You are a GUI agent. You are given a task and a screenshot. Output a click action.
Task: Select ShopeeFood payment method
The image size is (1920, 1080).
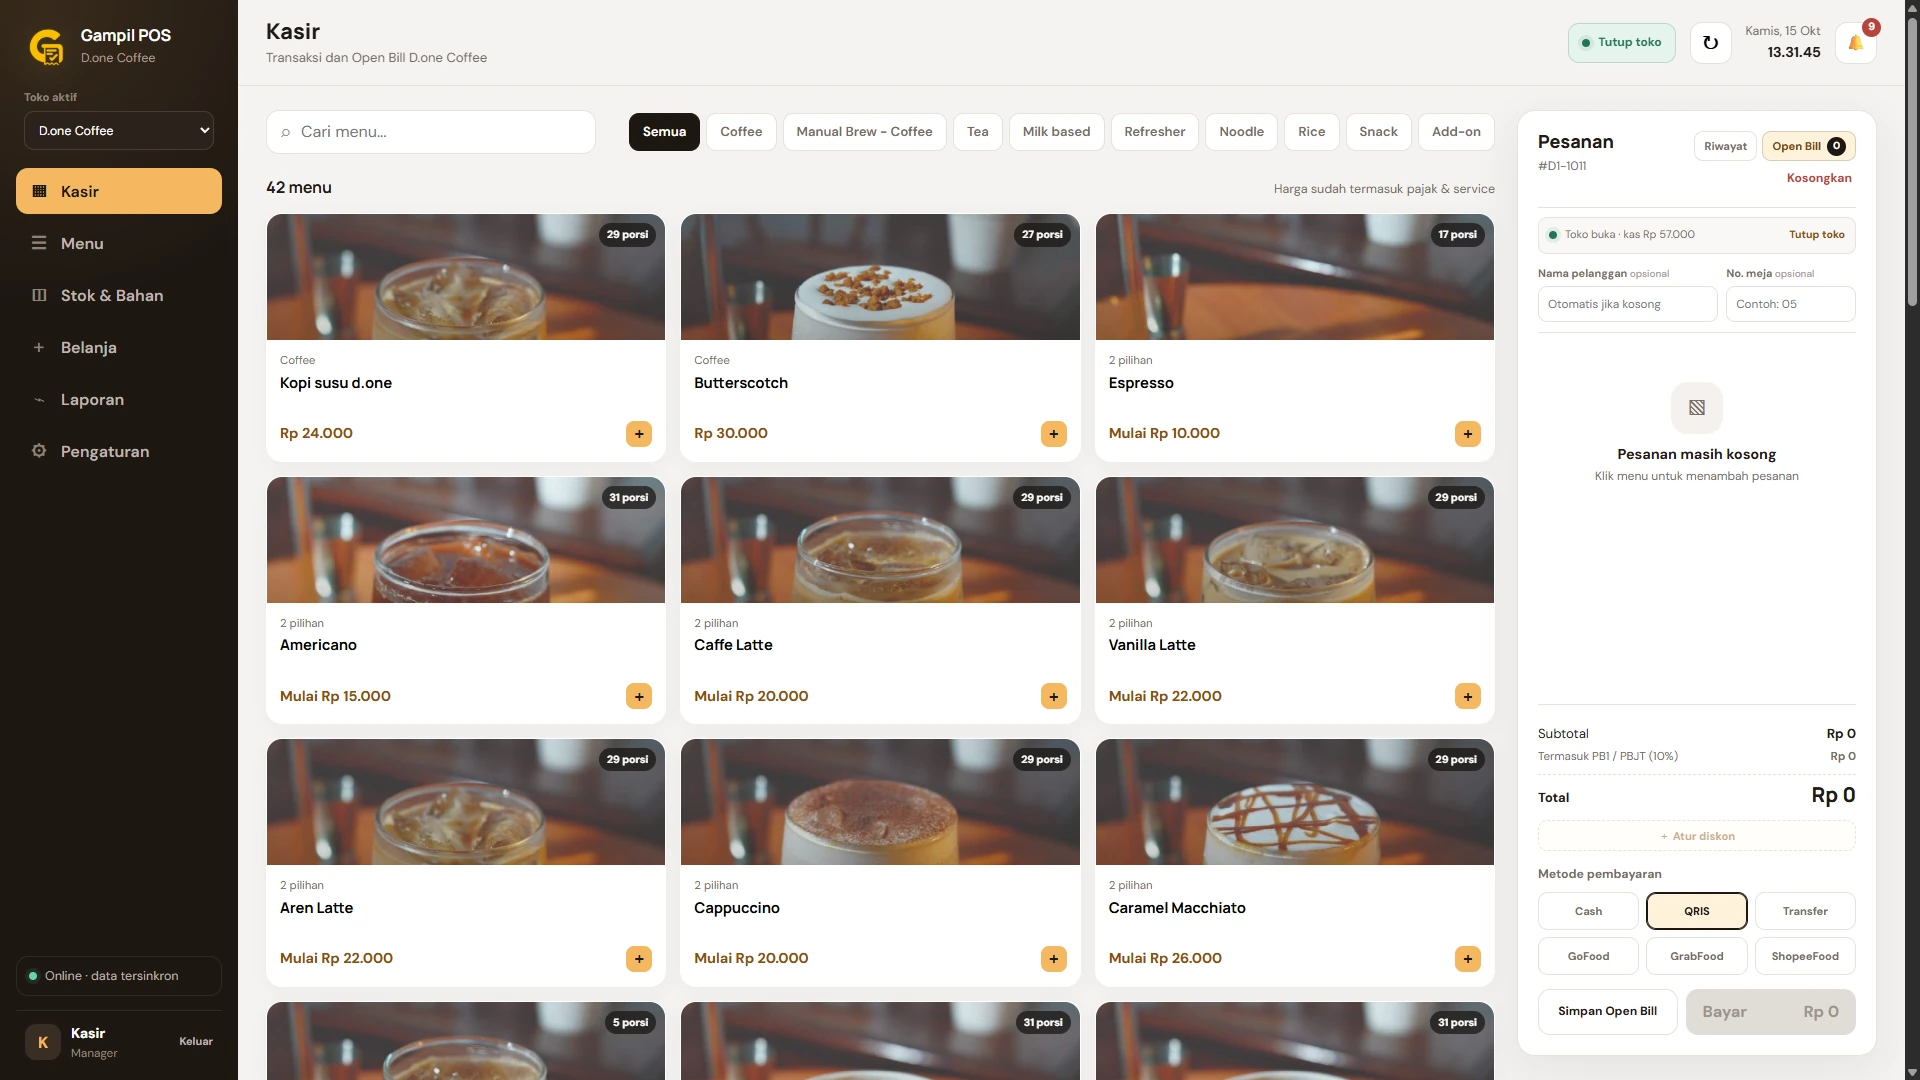(x=1805, y=956)
